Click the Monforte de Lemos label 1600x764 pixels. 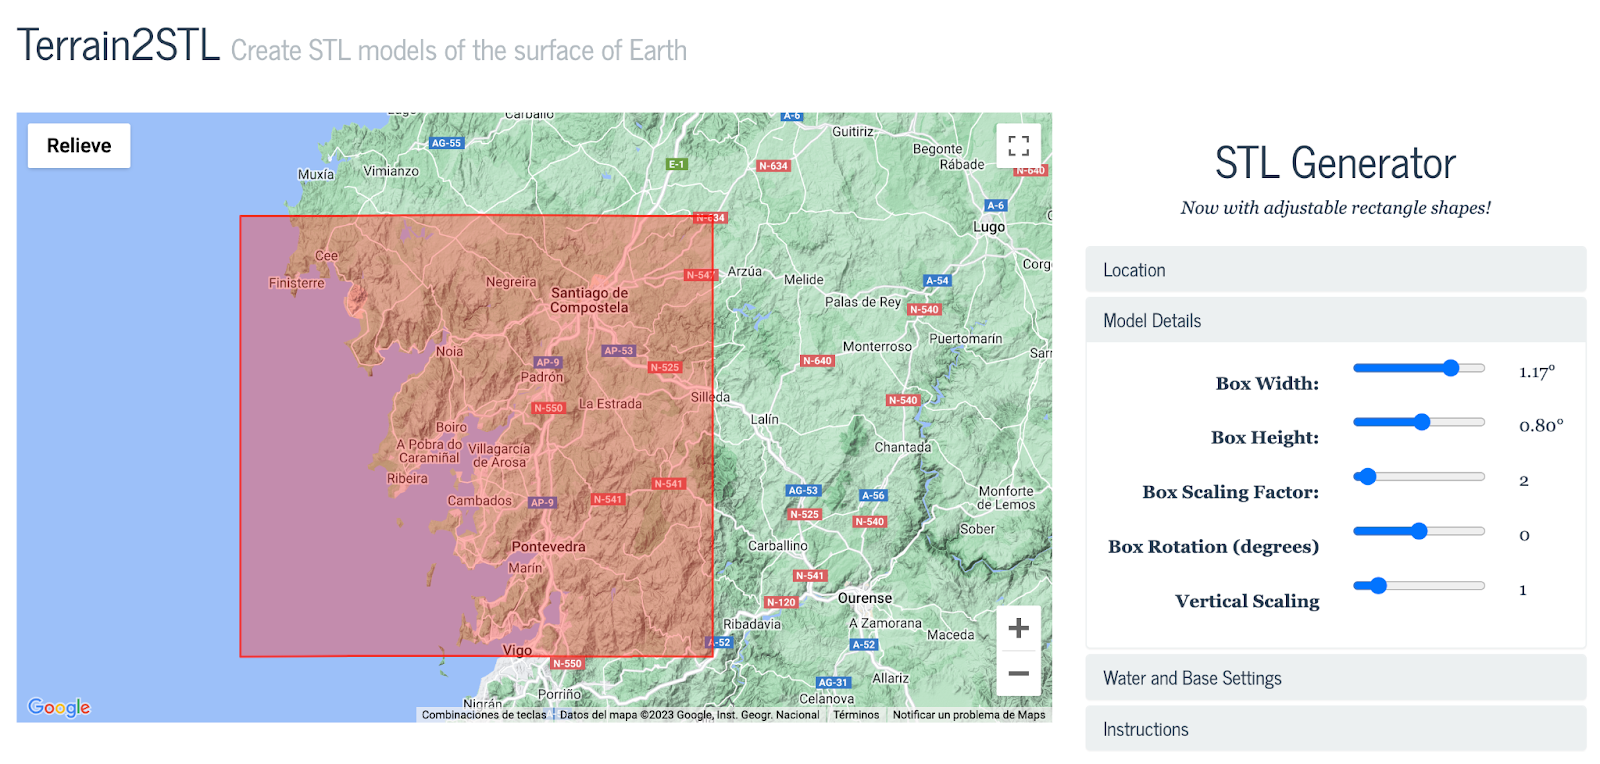pyautogui.click(x=1006, y=498)
